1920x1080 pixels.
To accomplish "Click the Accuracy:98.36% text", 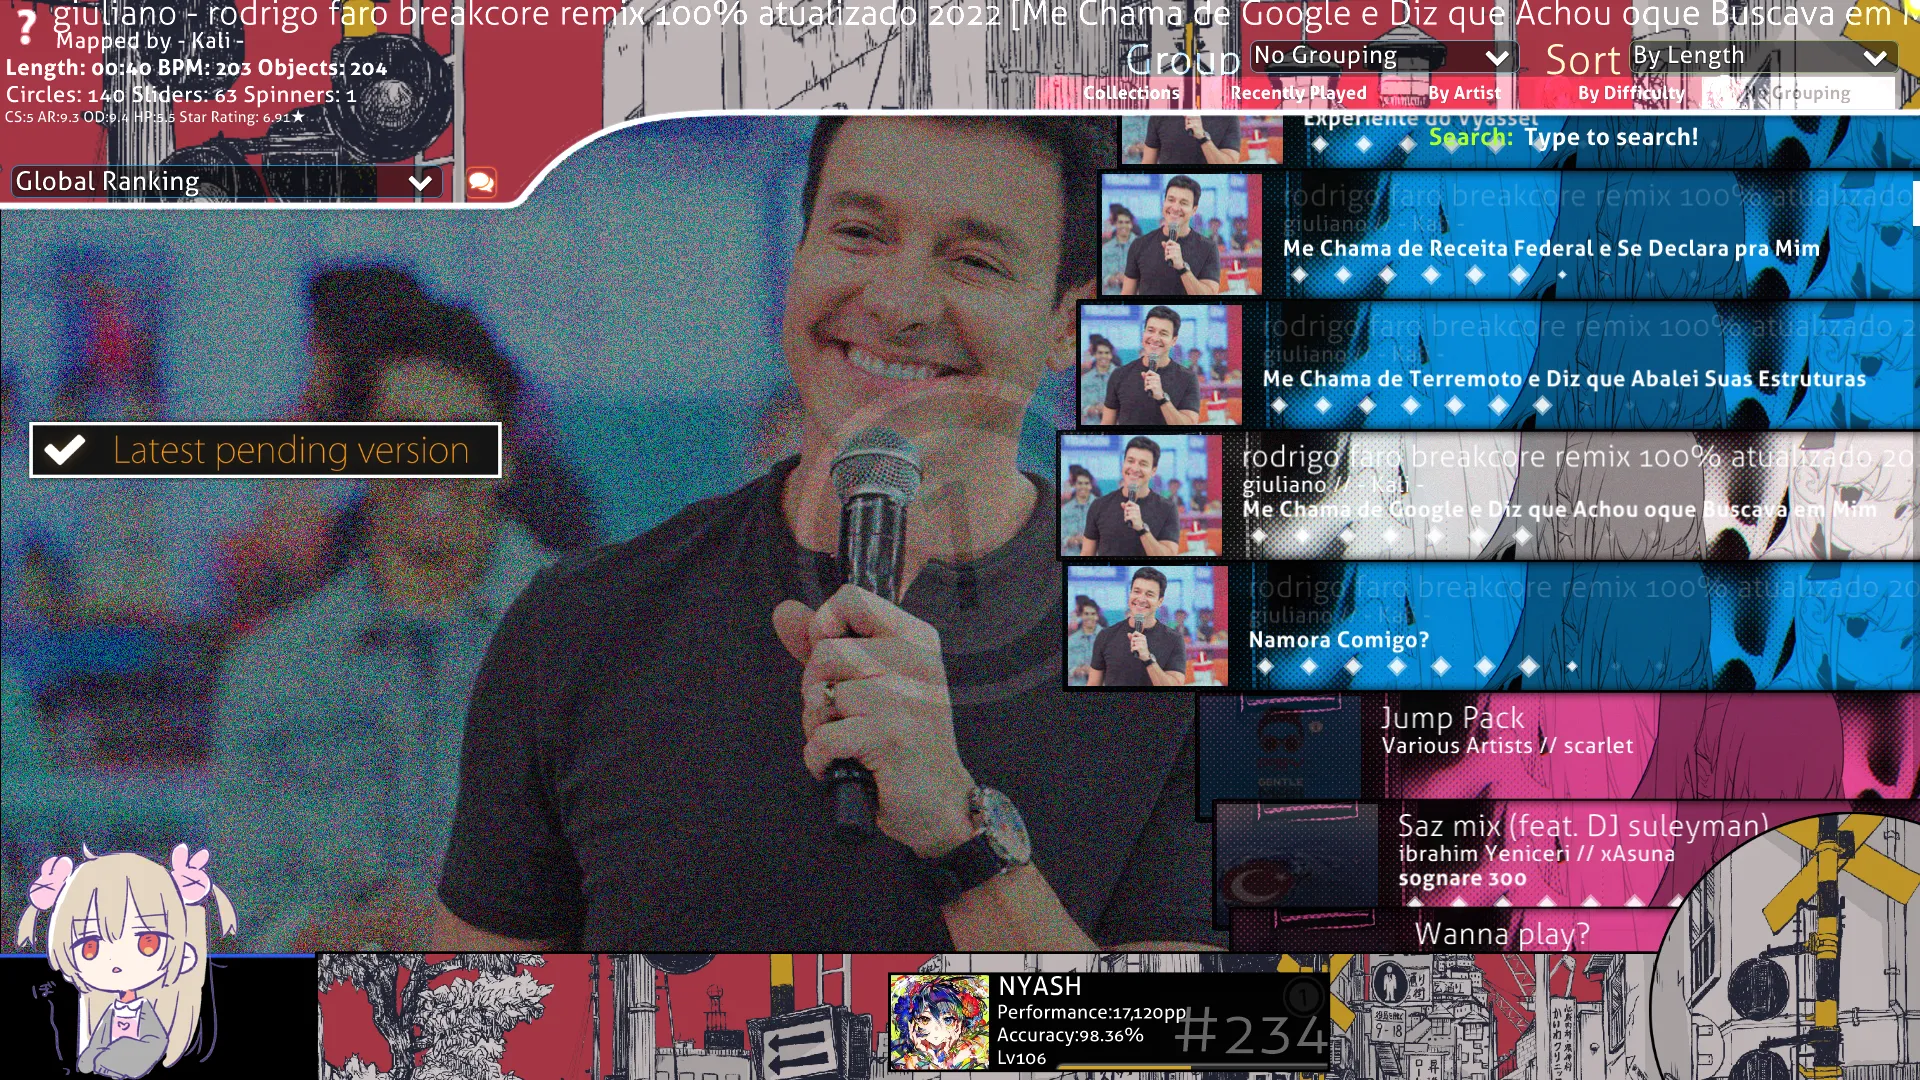I will coord(1070,1035).
